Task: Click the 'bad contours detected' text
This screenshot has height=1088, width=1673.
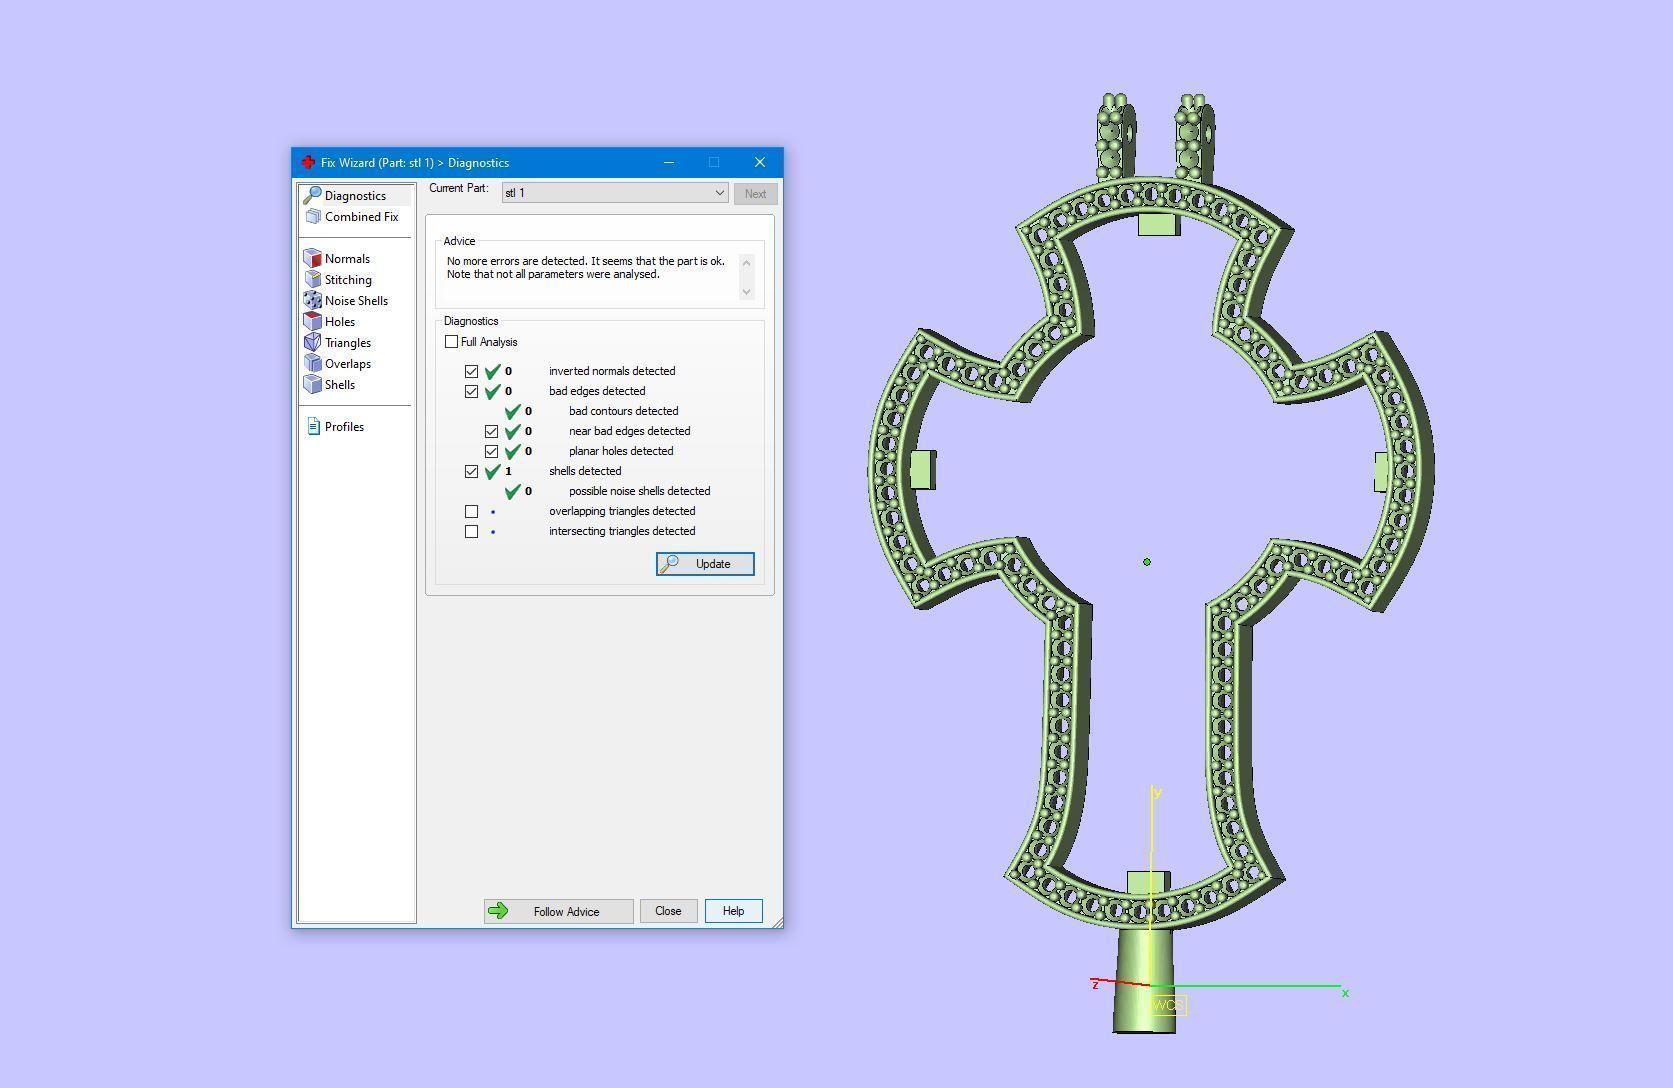Action: click(x=624, y=411)
